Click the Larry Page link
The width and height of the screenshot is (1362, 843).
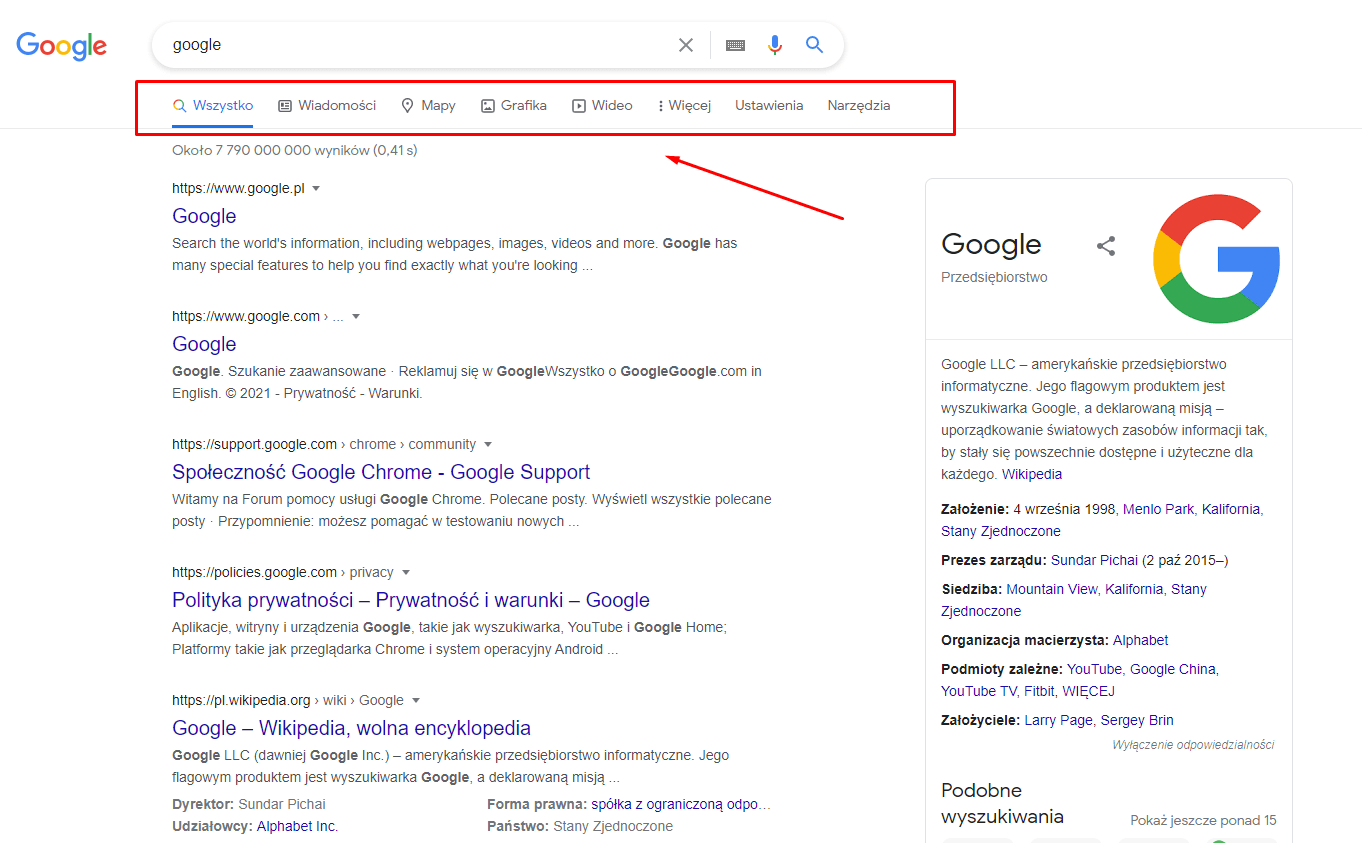point(1059,720)
